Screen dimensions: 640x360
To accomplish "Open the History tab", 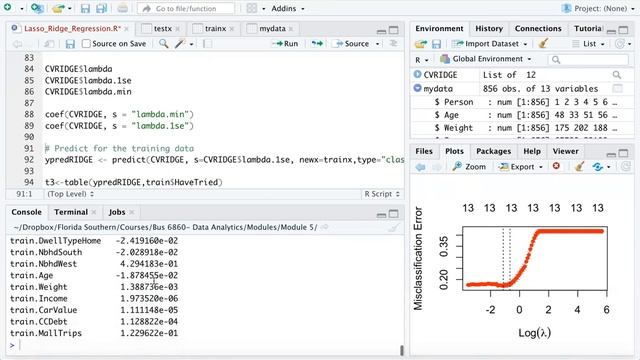I will [x=489, y=29].
